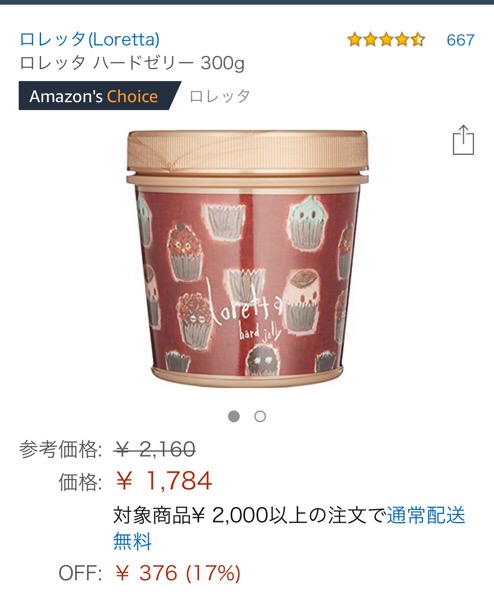Tap the 無料 free shipping text
The width and height of the screenshot is (494, 600).
point(132,541)
